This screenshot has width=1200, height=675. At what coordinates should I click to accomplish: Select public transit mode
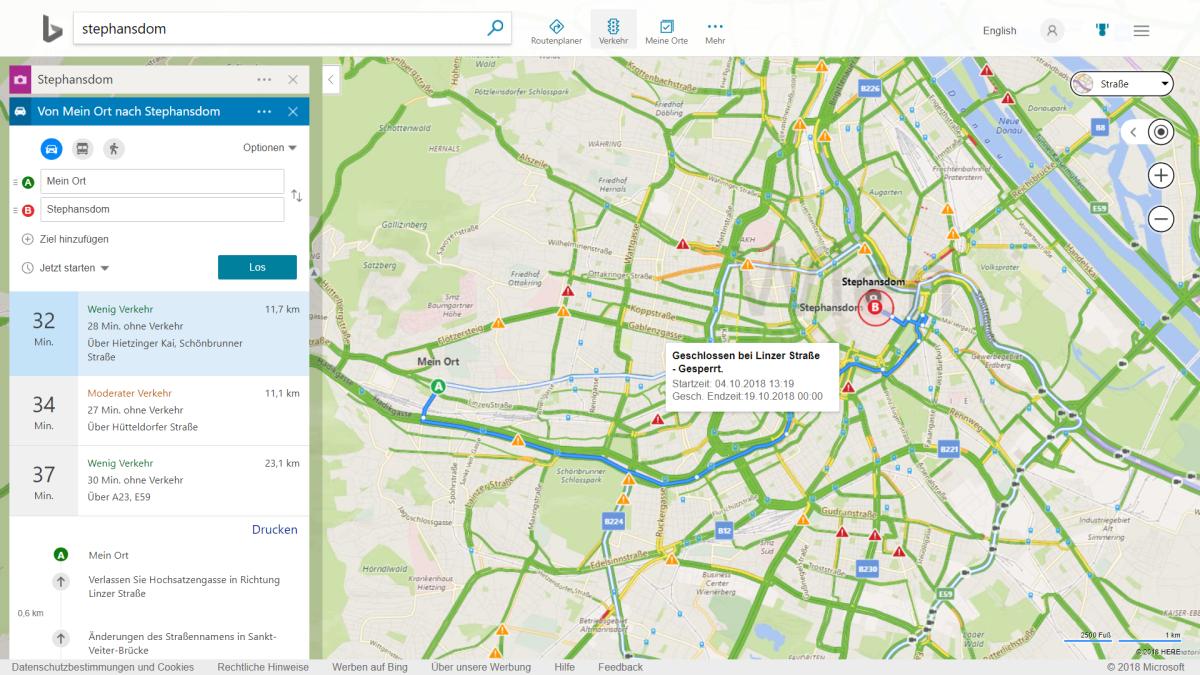coord(83,148)
